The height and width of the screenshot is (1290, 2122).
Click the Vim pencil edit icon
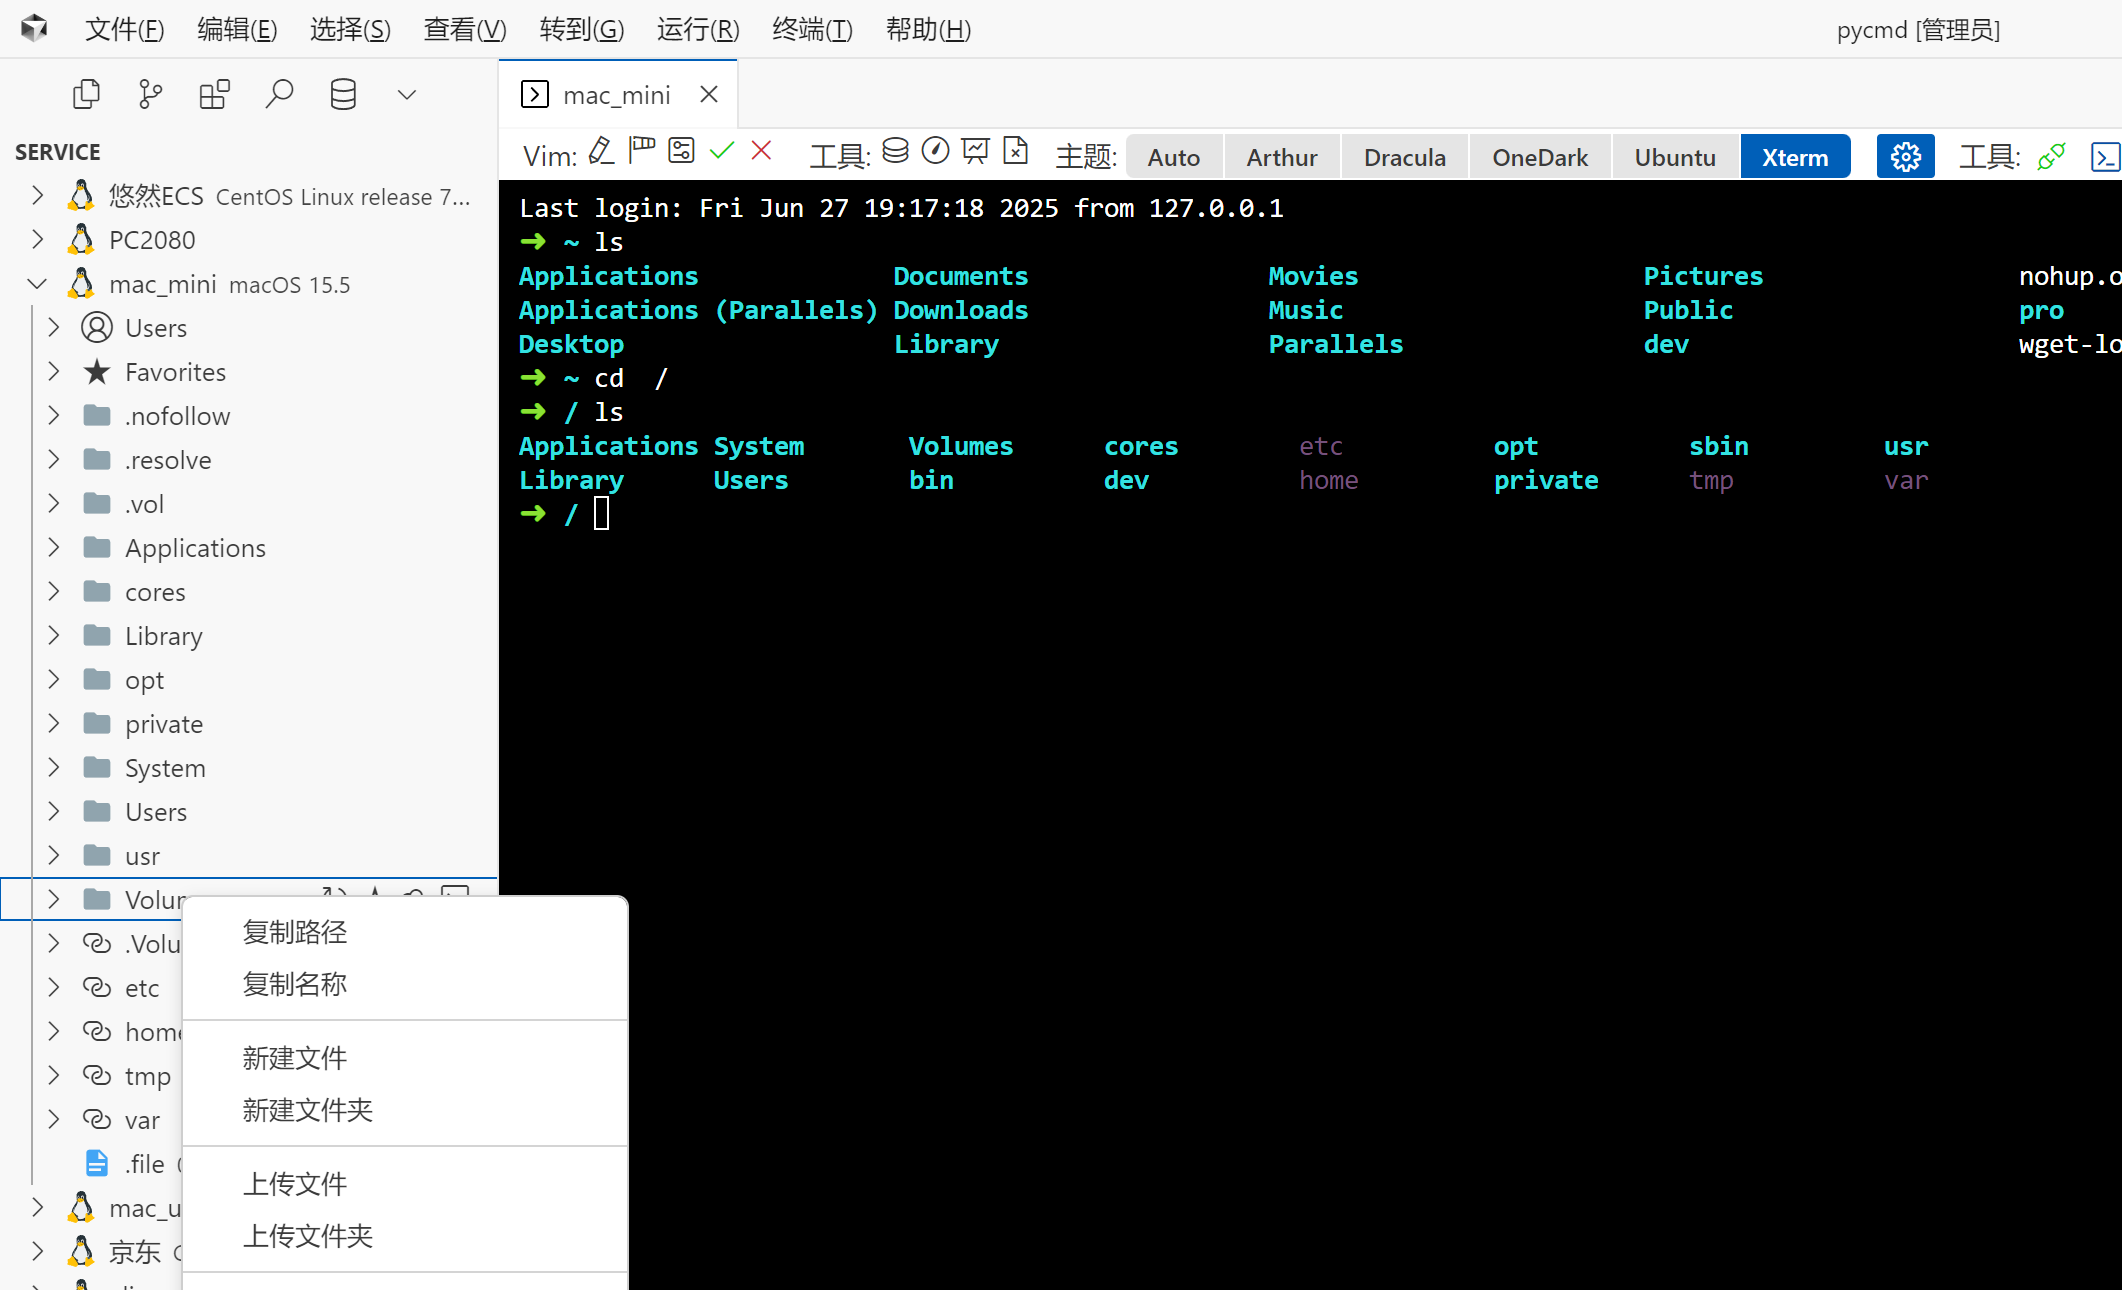(601, 152)
